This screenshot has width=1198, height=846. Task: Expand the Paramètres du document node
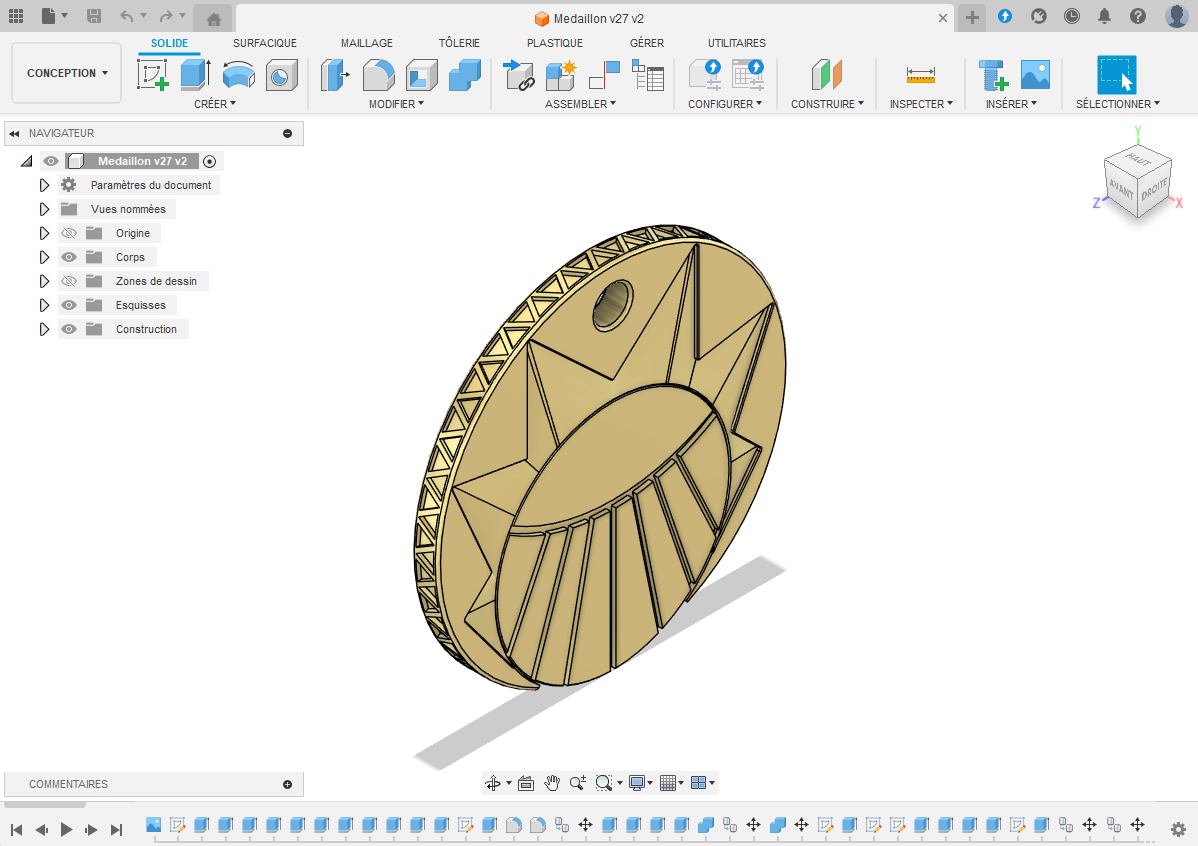pos(44,185)
